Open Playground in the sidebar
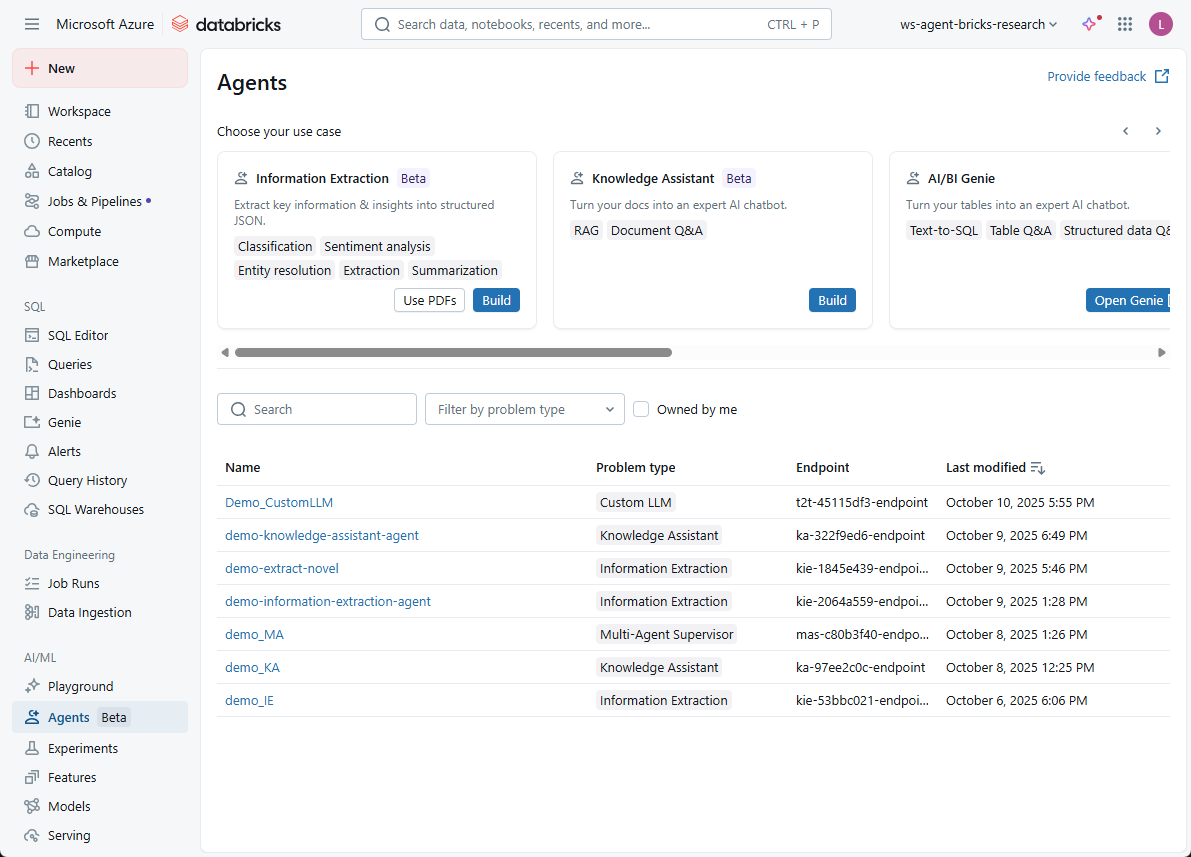Screen dimensions: 1191x857 pyautogui.click(x=80, y=686)
